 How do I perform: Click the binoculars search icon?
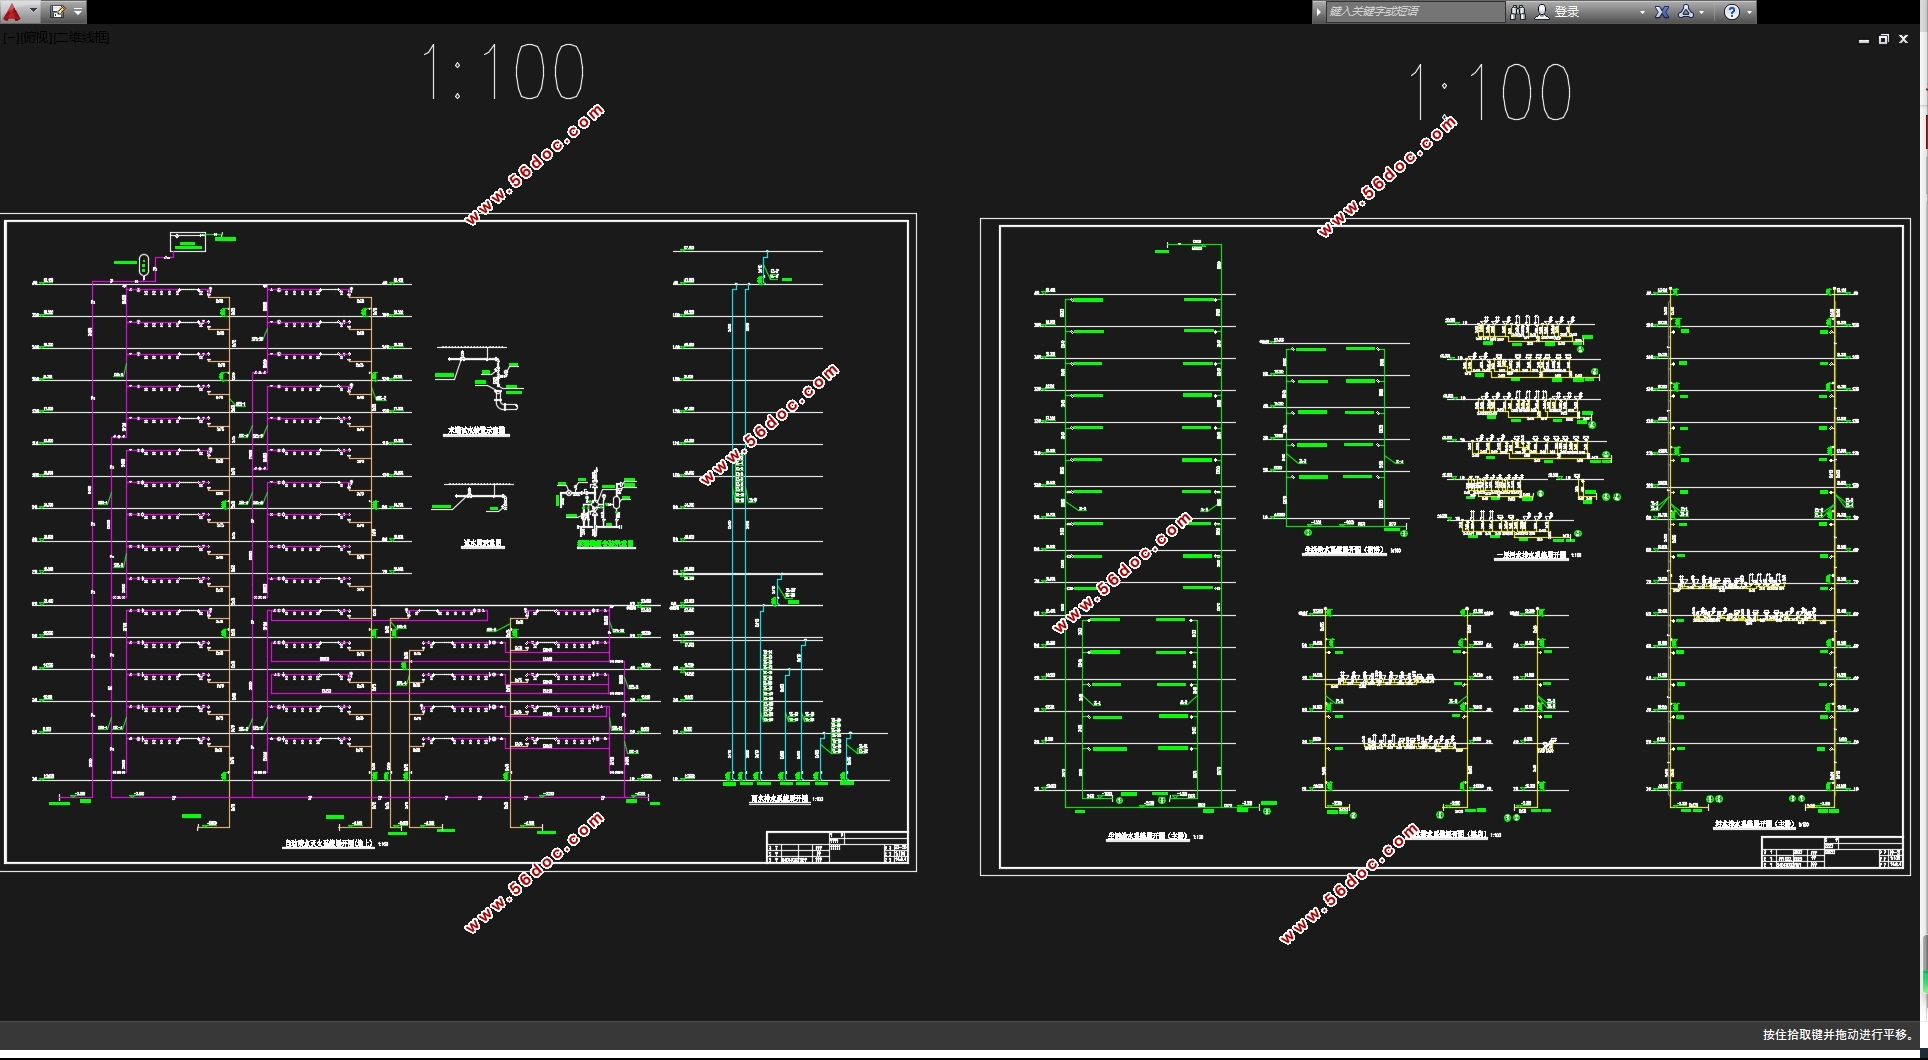pos(1518,12)
